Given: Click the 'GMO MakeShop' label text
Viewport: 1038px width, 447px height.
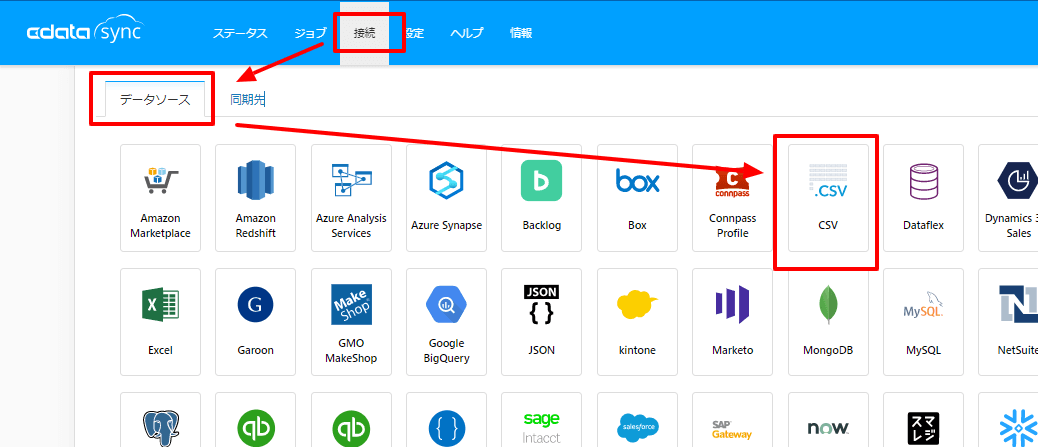Looking at the screenshot, I should (351, 350).
